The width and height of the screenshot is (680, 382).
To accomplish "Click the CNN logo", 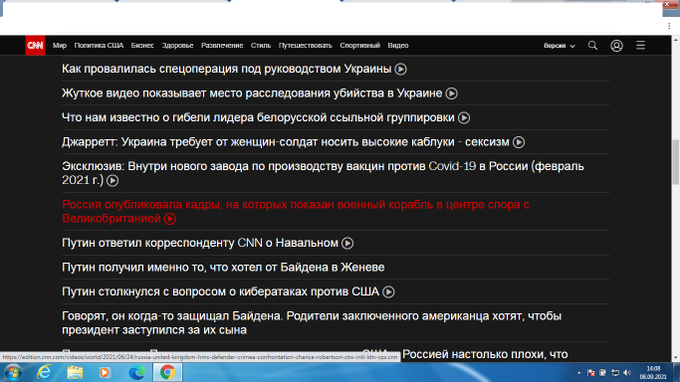I will [x=35, y=46].
